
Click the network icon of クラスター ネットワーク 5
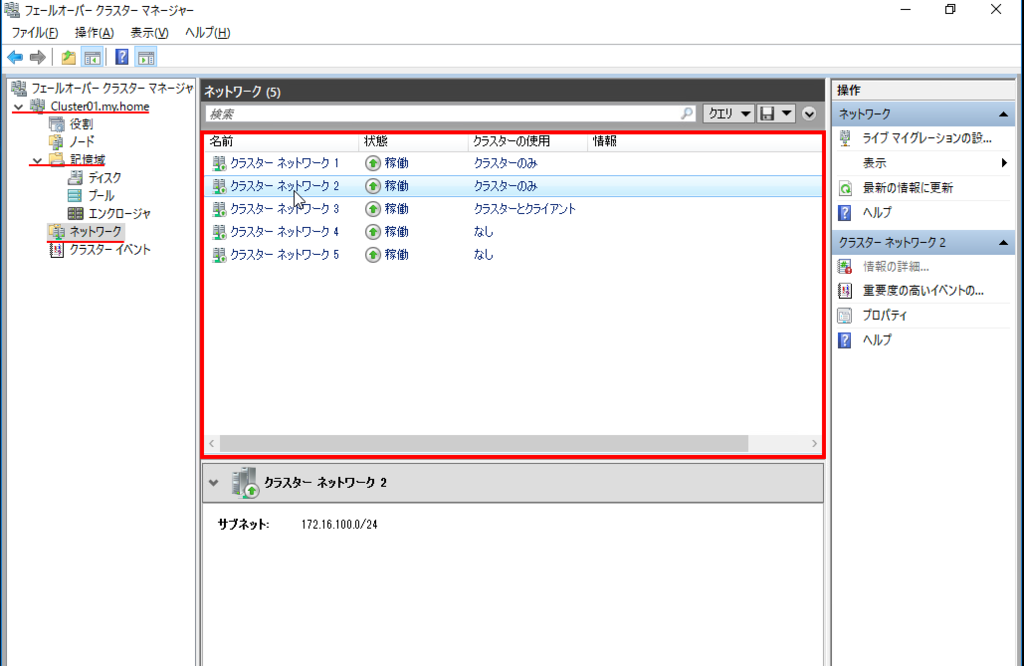(x=219, y=255)
